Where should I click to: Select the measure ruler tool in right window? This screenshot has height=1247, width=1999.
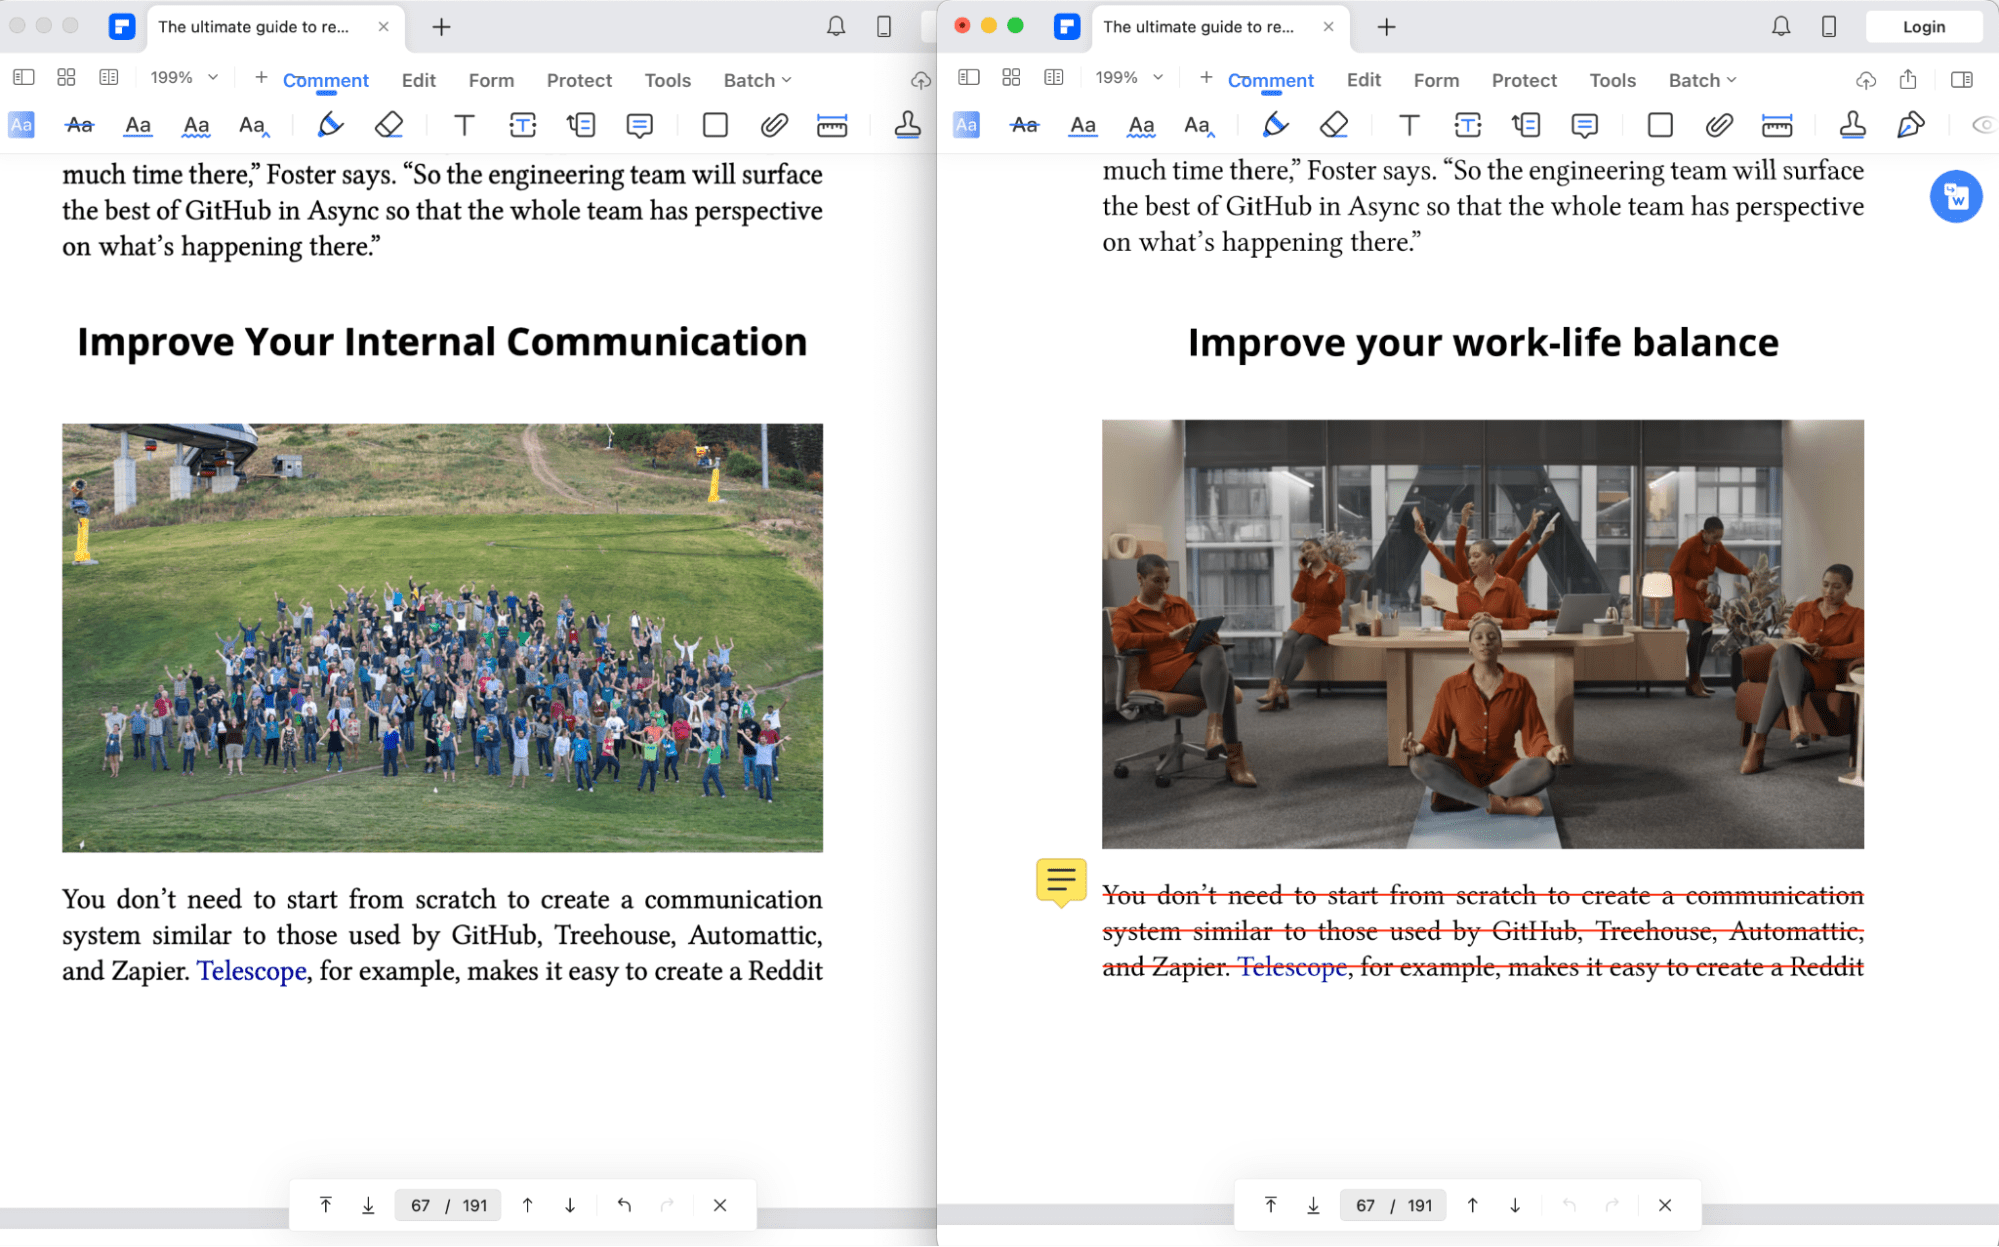(1776, 125)
